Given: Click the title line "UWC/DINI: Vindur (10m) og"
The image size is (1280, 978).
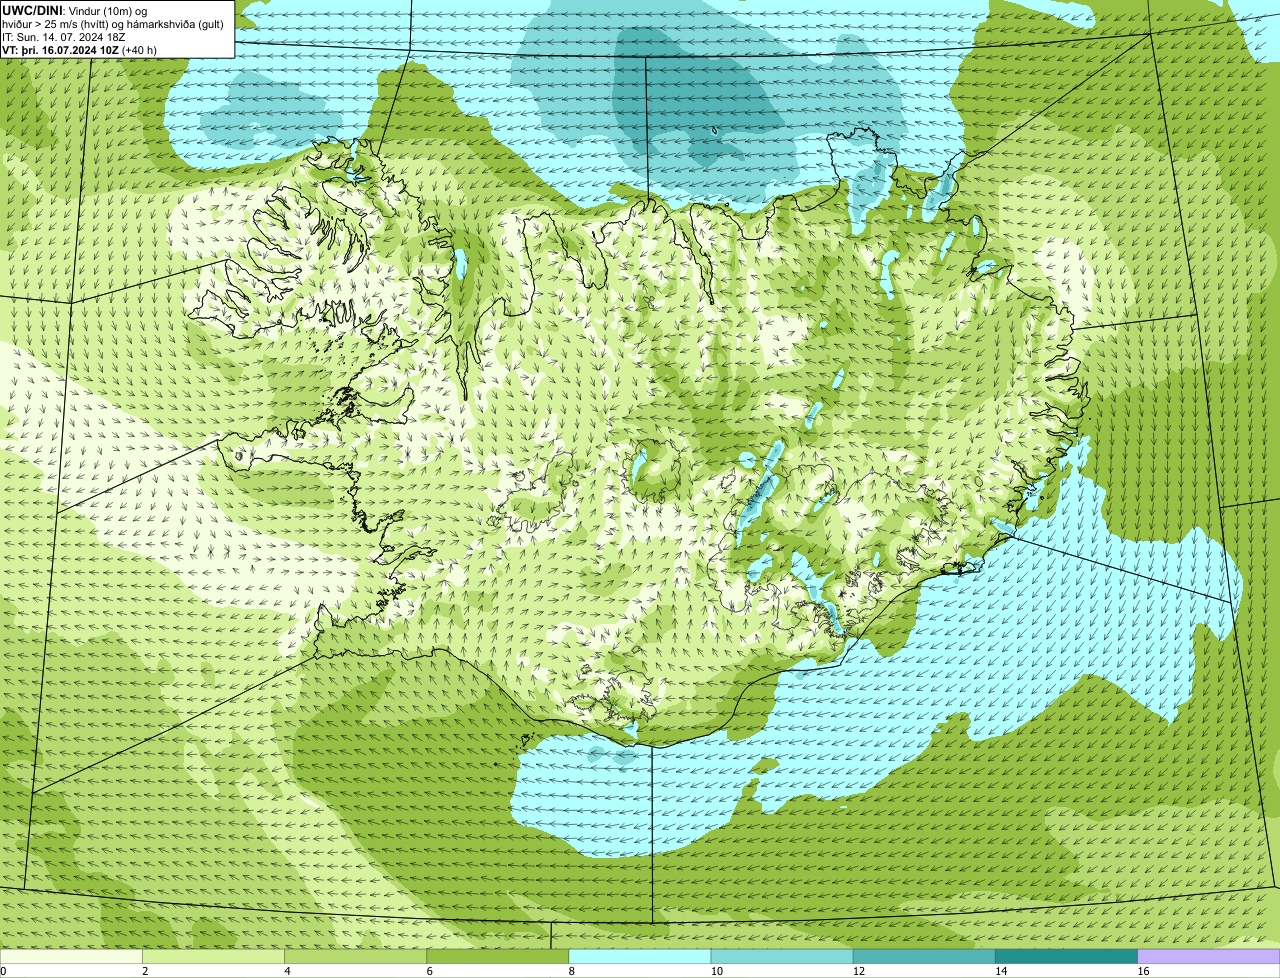Looking at the screenshot, I should coord(75,11).
